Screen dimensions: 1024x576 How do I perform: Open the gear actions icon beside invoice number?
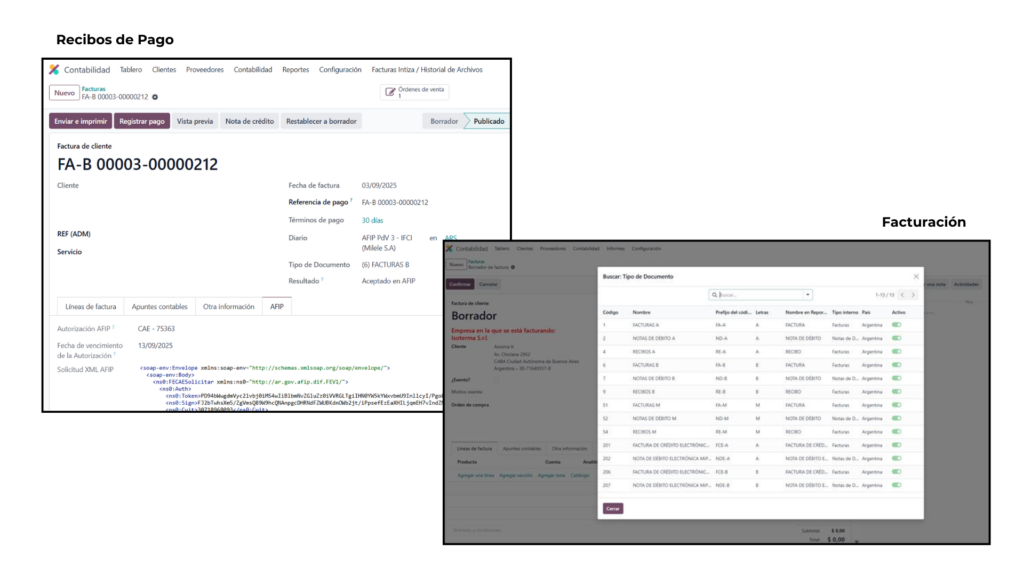click(x=155, y=97)
